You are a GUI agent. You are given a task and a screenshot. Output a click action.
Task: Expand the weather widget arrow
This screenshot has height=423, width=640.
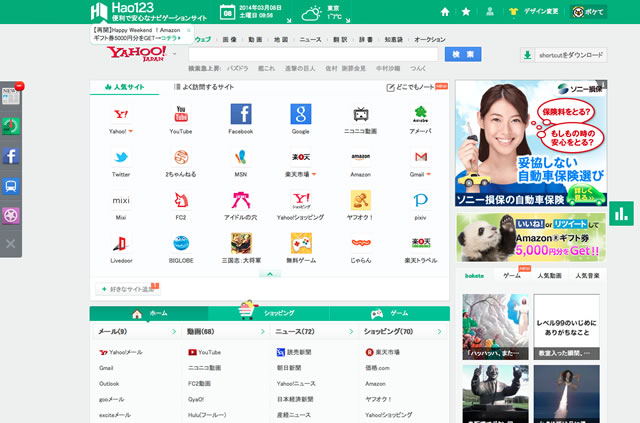[348, 20]
